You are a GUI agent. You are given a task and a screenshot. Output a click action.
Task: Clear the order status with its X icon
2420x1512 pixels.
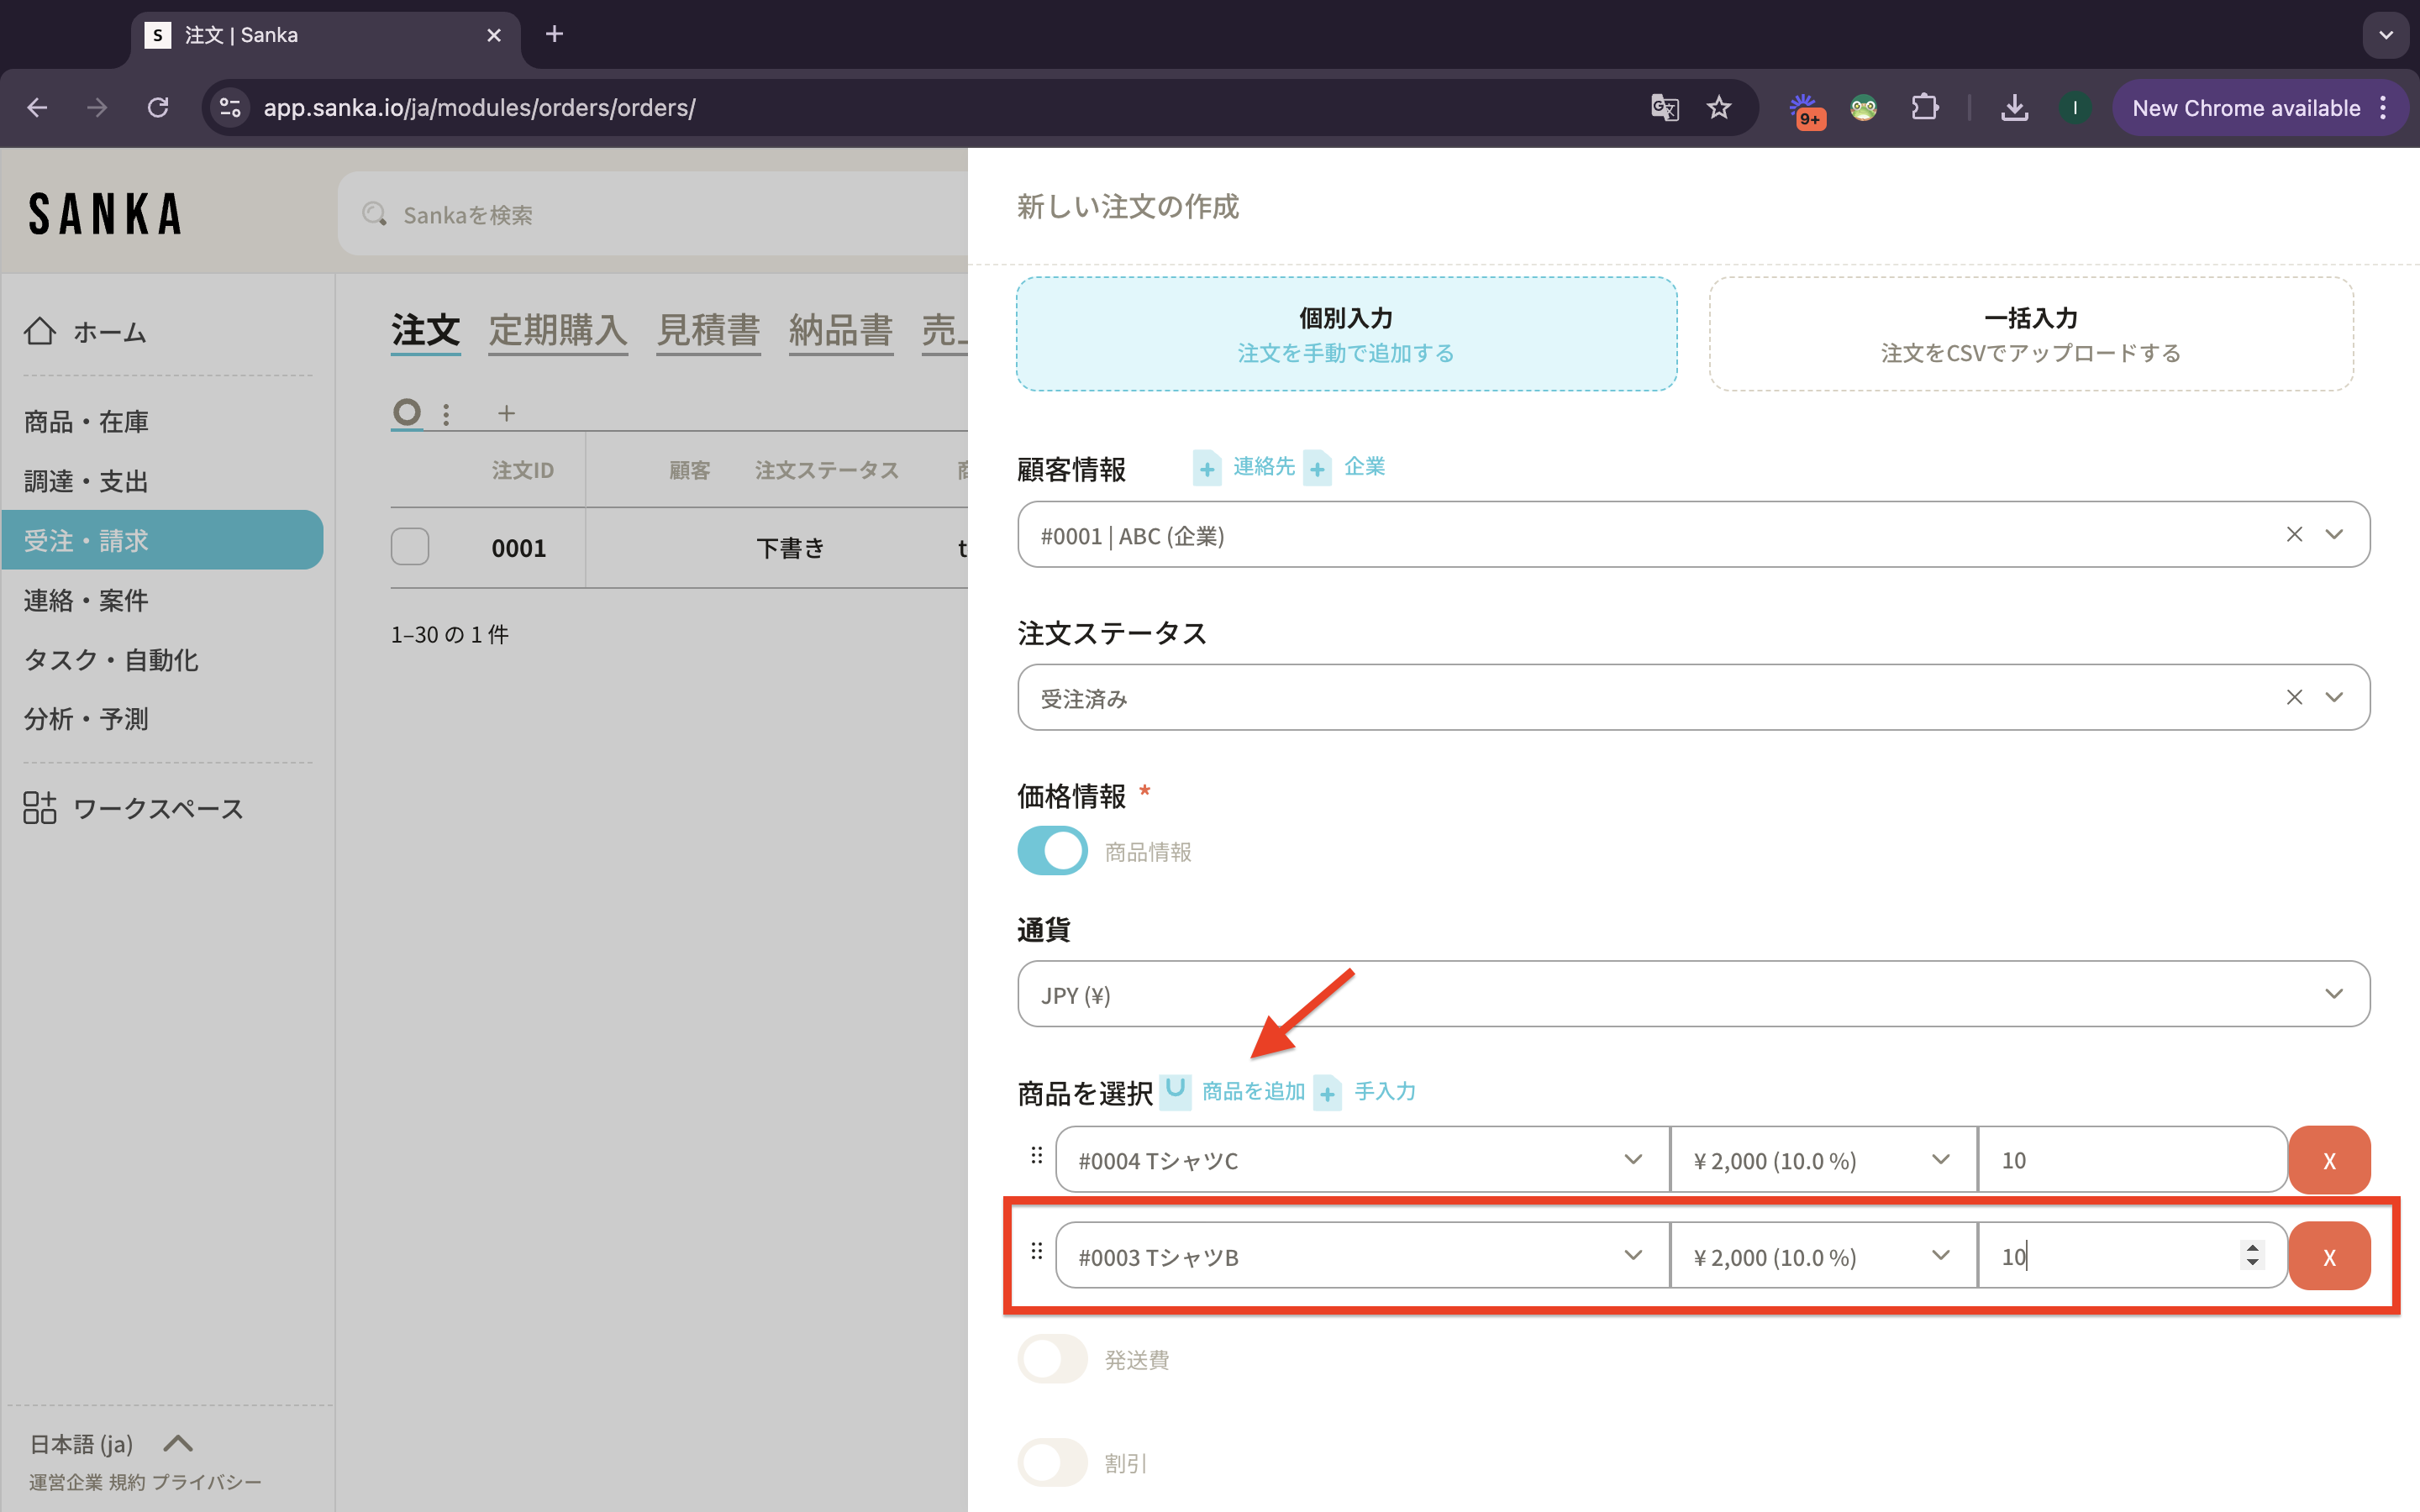coord(2294,698)
